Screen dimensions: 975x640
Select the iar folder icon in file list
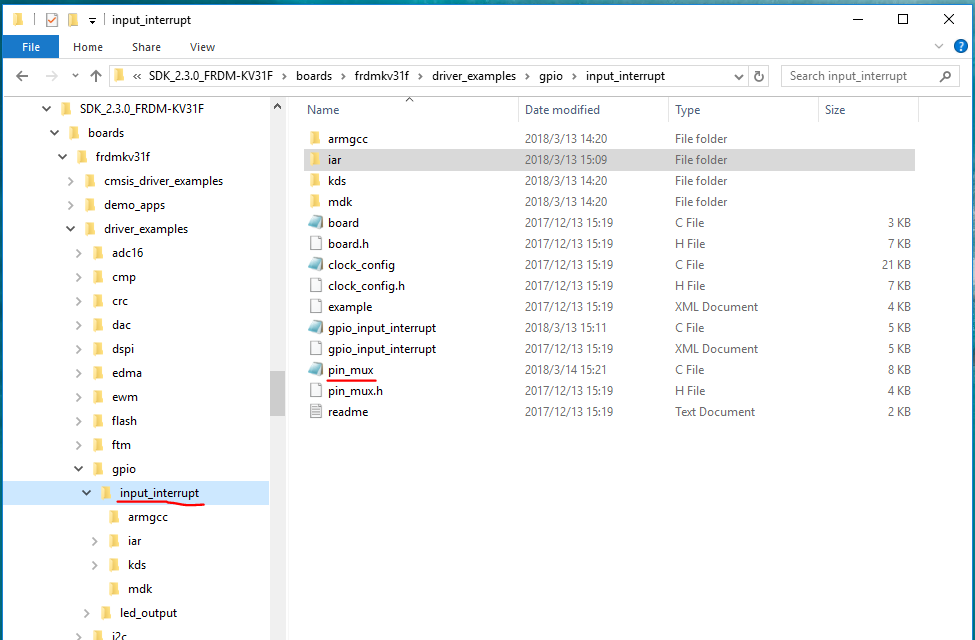click(315, 159)
